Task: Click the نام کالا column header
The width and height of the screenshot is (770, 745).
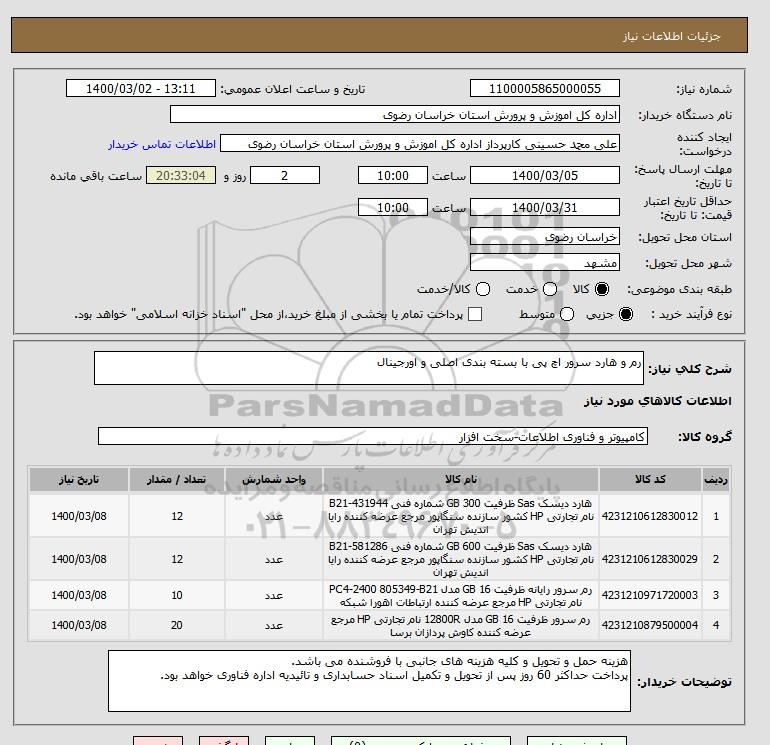Action: [x=461, y=479]
